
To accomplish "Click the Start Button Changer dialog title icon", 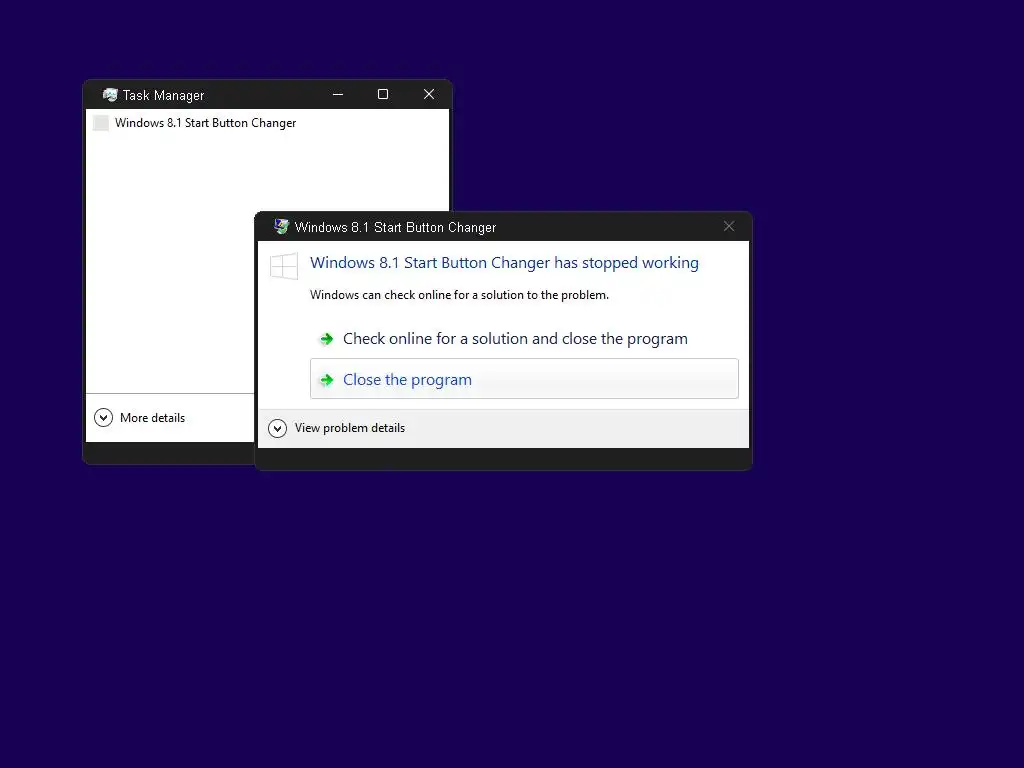I will tap(281, 227).
